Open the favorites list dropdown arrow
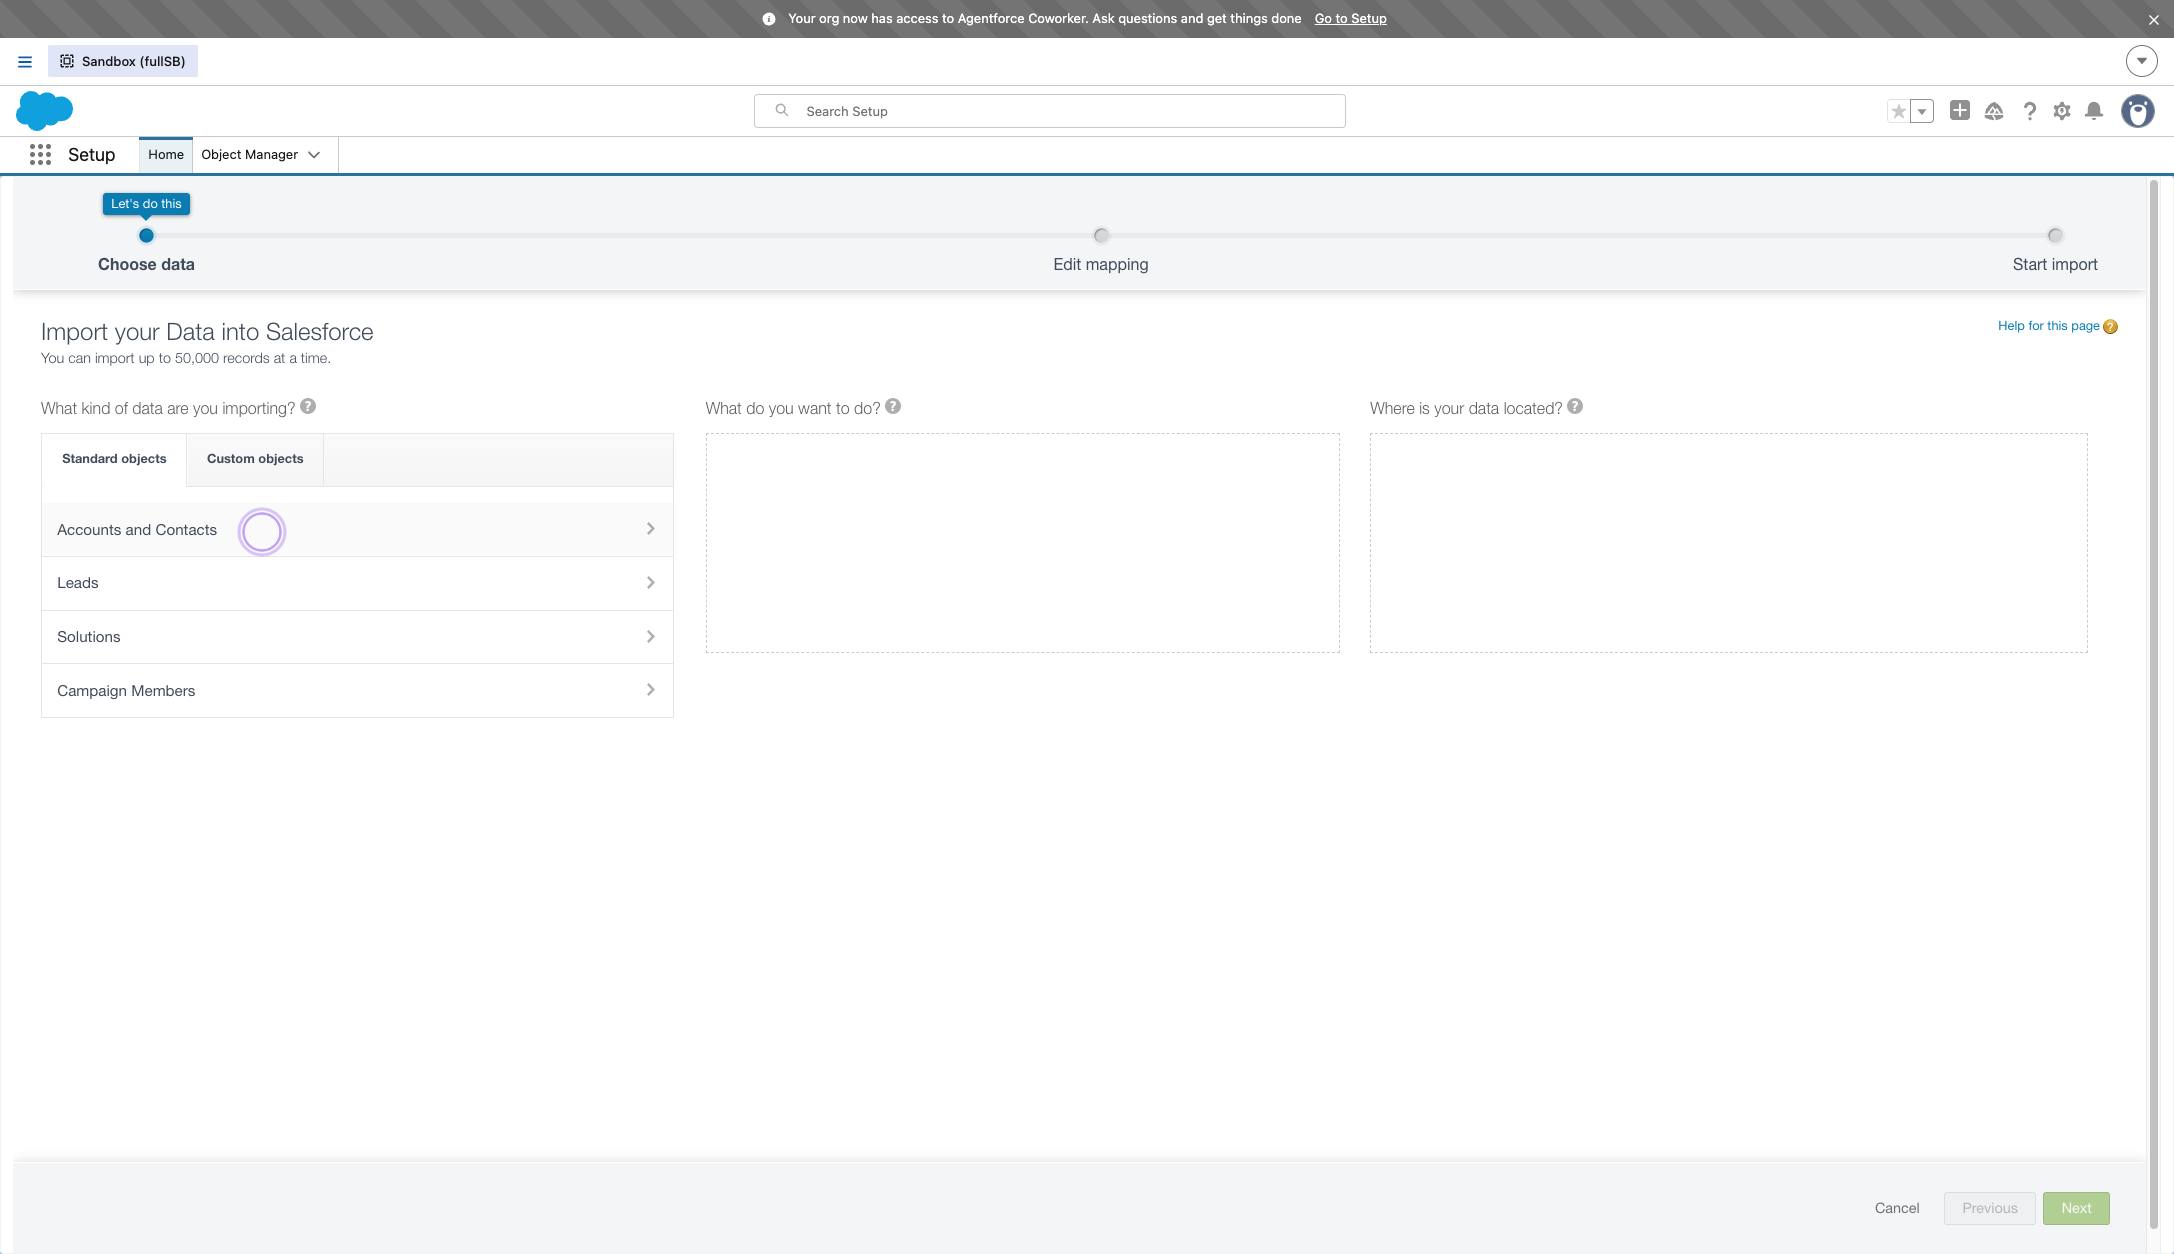Viewport: 2174px width, 1254px height. coord(1922,111)
